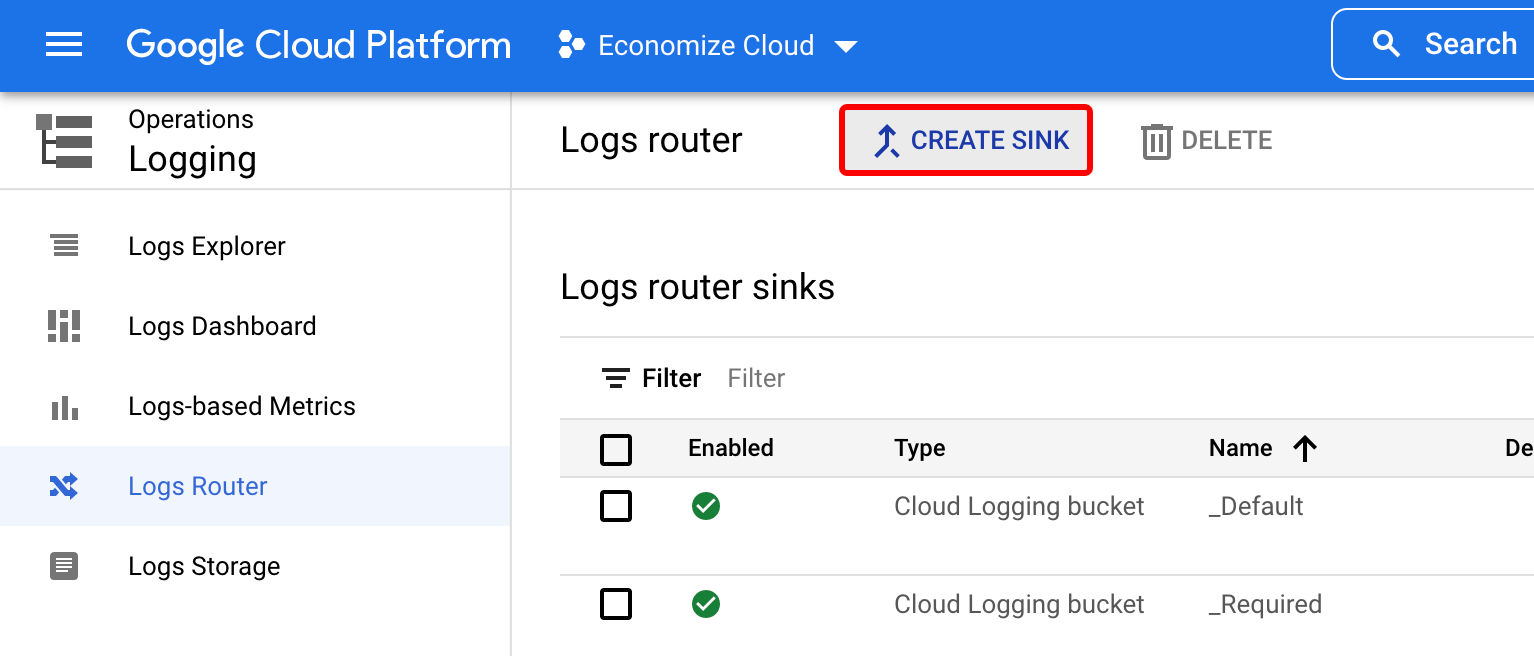
Task: Click the Enabled column header
Action: (x=731, y=448)
